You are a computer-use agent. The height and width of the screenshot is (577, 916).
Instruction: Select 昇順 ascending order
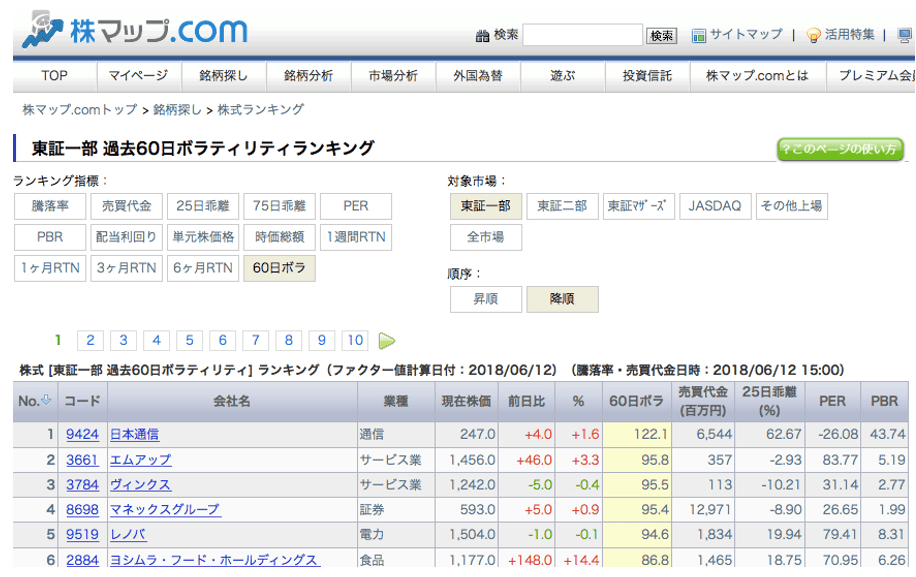(485, 299)
